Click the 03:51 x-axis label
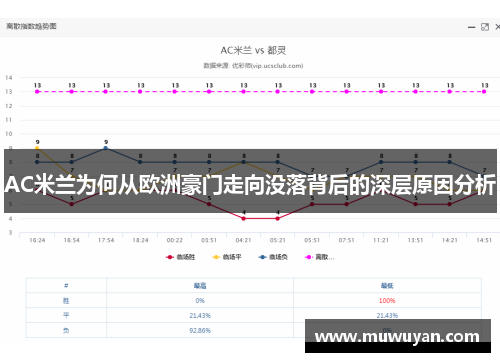The image size is (500, 362). (x=209, y=240)
